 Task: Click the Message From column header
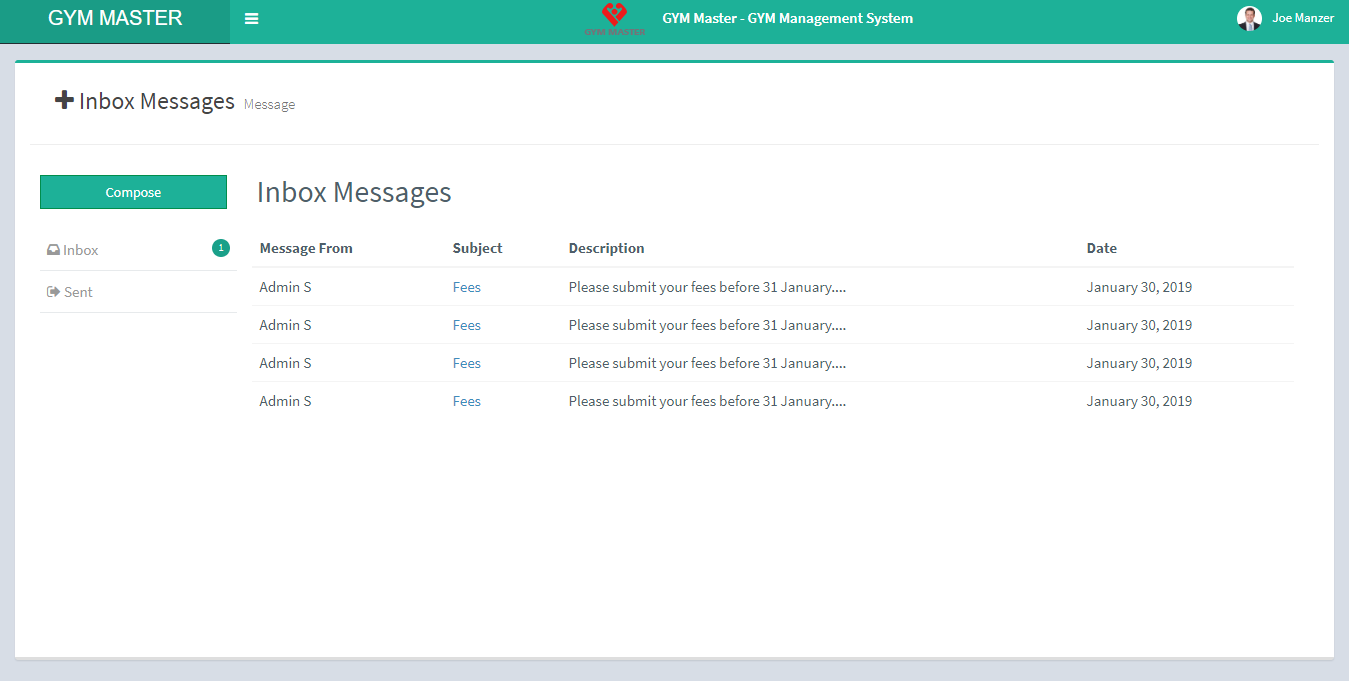pyautogui.click(x=305, y=248)
